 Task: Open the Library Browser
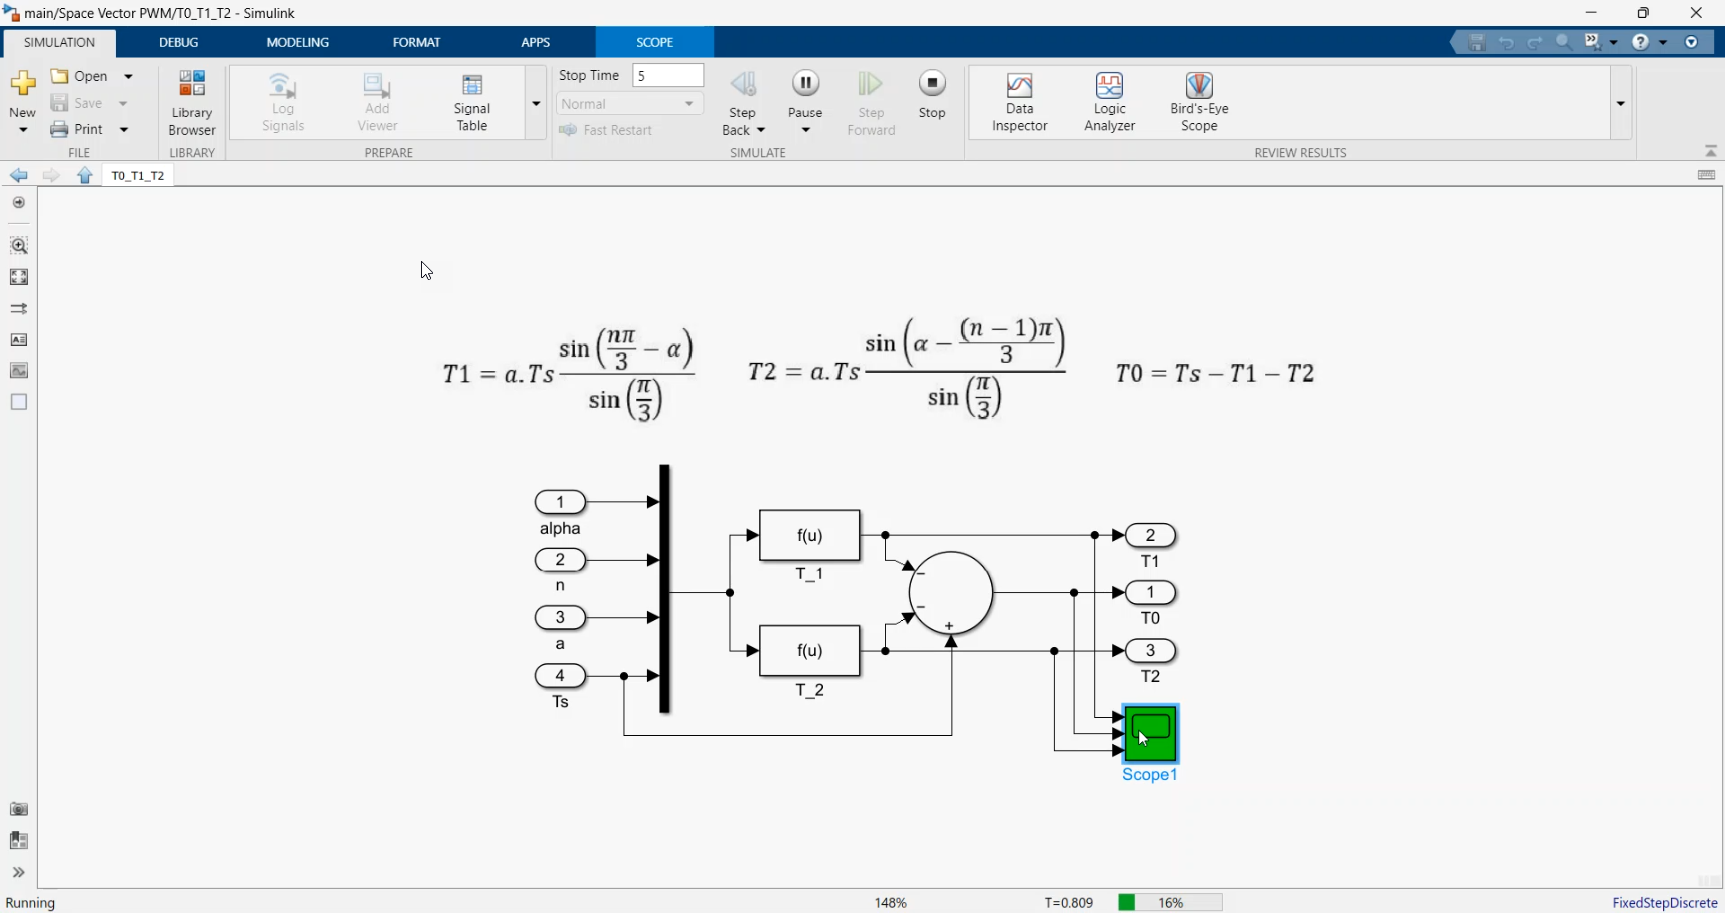click(192, 102)
